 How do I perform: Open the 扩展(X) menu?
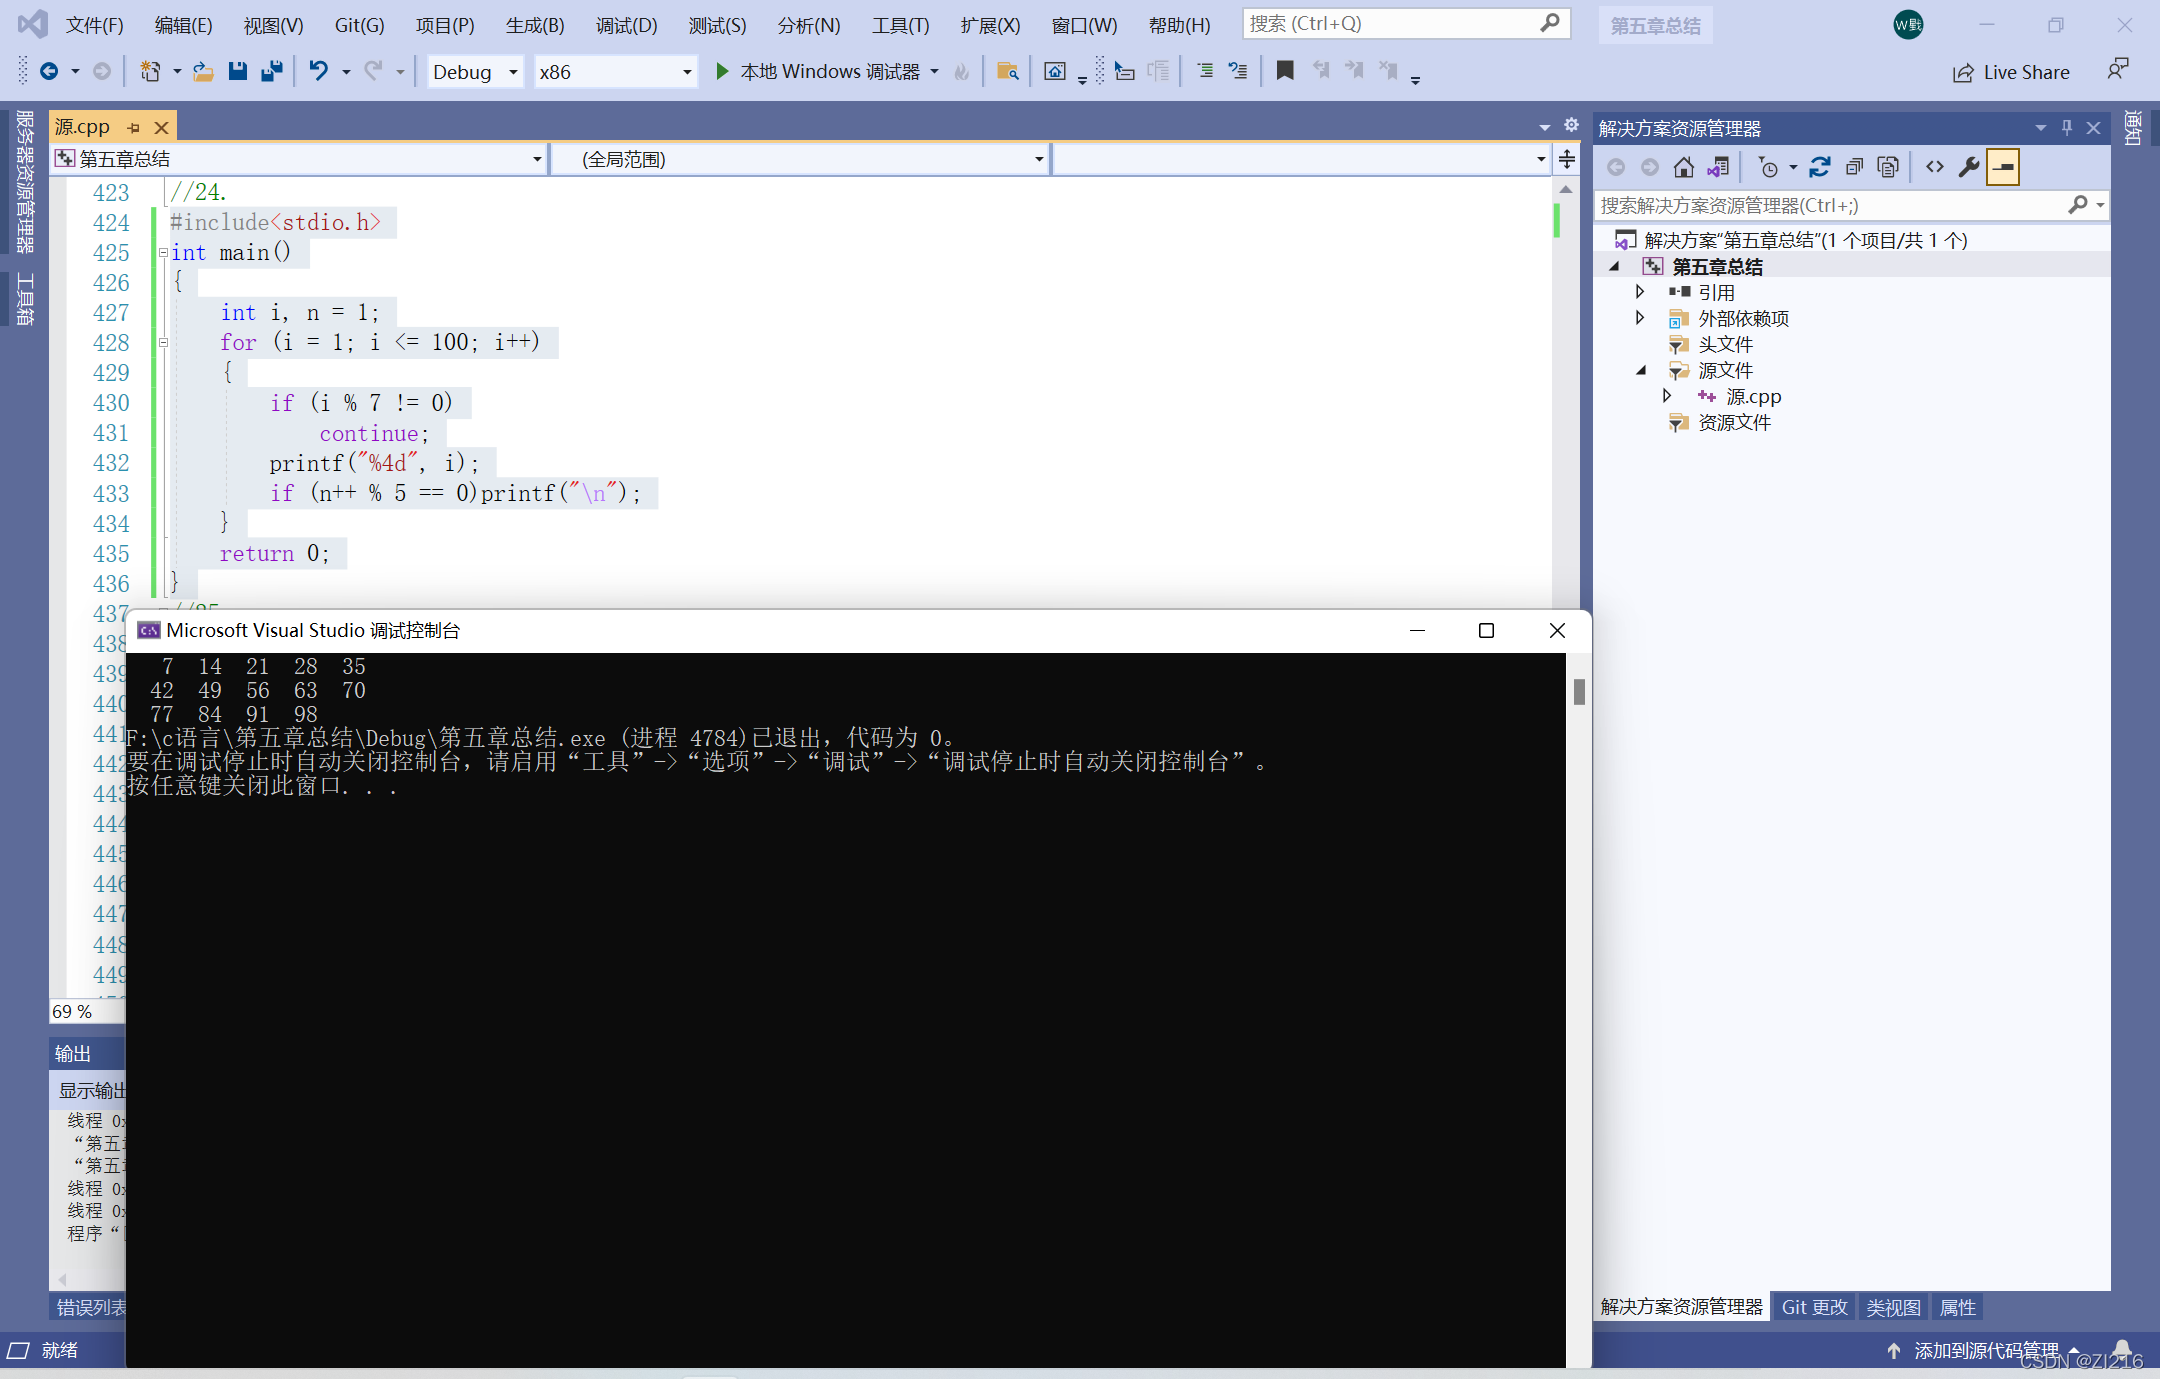(990, 25)
